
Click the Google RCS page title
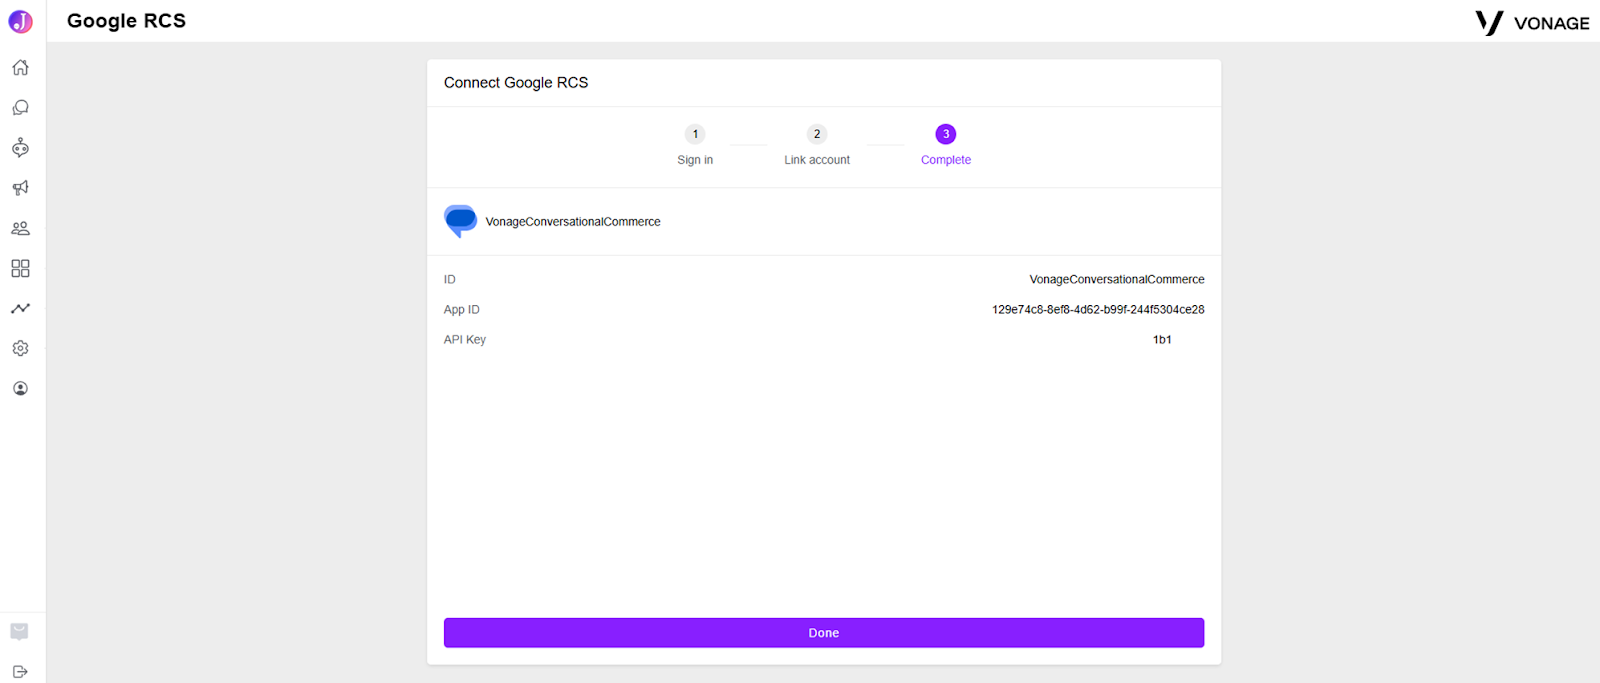click(x=126, y=21)
